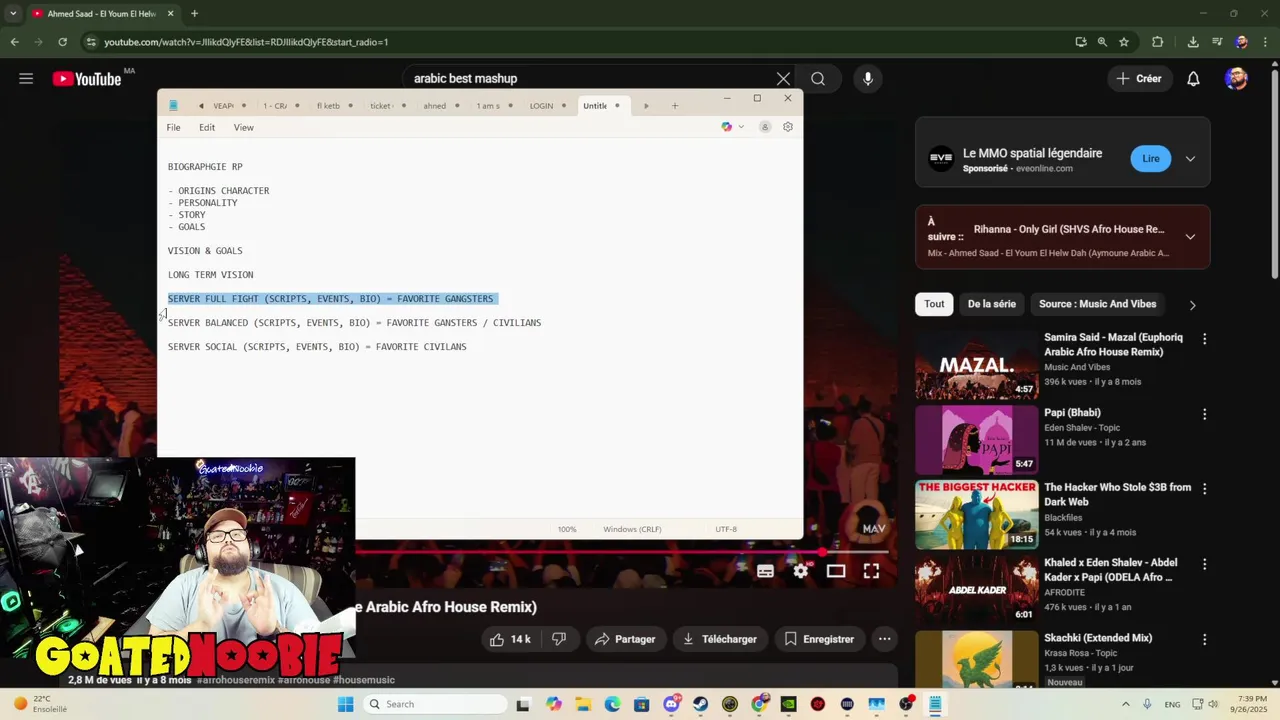Screen dimensions: 1280x720
Task: Open Steam from the taskbar
Action: point(700,704)
